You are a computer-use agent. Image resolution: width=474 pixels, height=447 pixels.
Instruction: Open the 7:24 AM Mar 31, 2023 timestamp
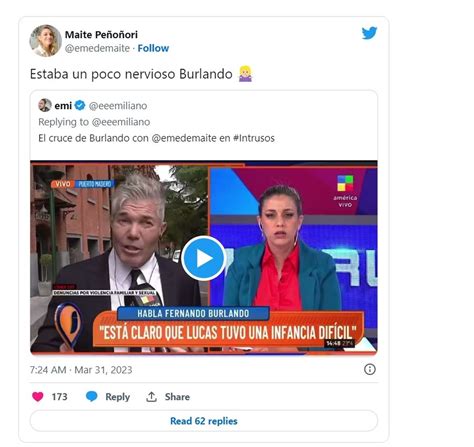pyautogui.click(x=81, y=370)
